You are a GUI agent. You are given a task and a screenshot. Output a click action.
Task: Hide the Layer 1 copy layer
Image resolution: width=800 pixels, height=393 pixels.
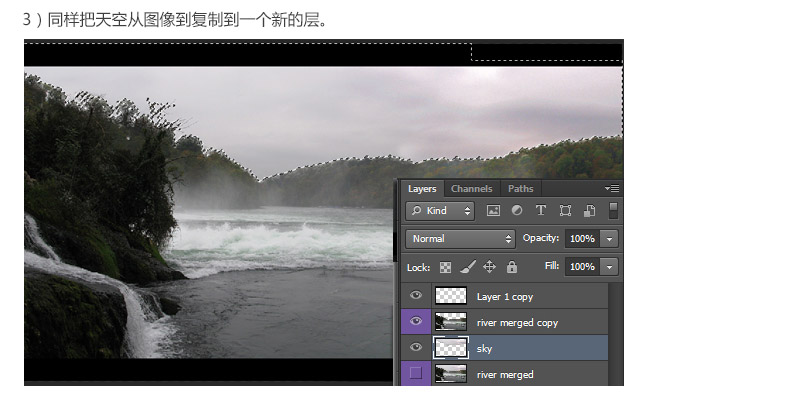click(x=416, y=296)
